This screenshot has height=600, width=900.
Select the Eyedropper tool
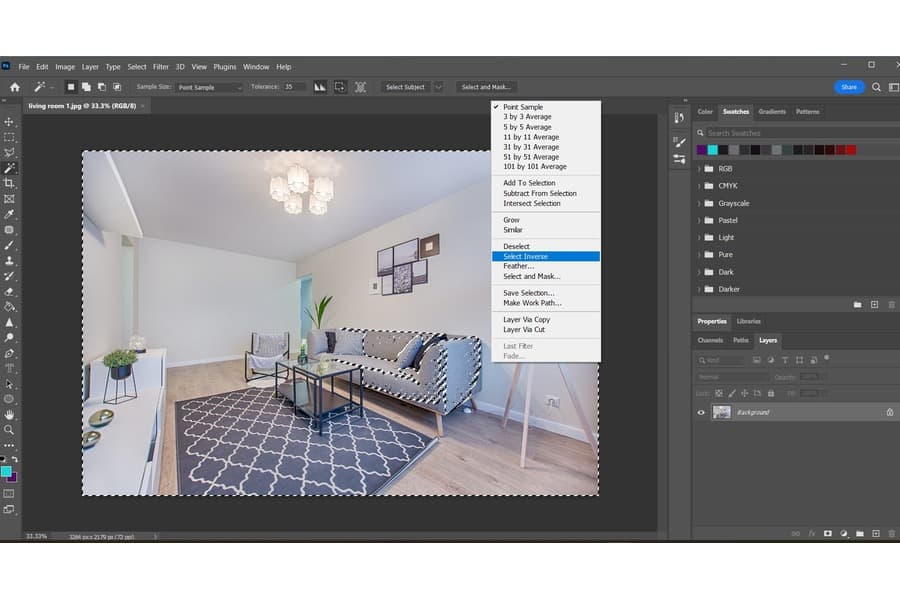[x=9, y=214]
